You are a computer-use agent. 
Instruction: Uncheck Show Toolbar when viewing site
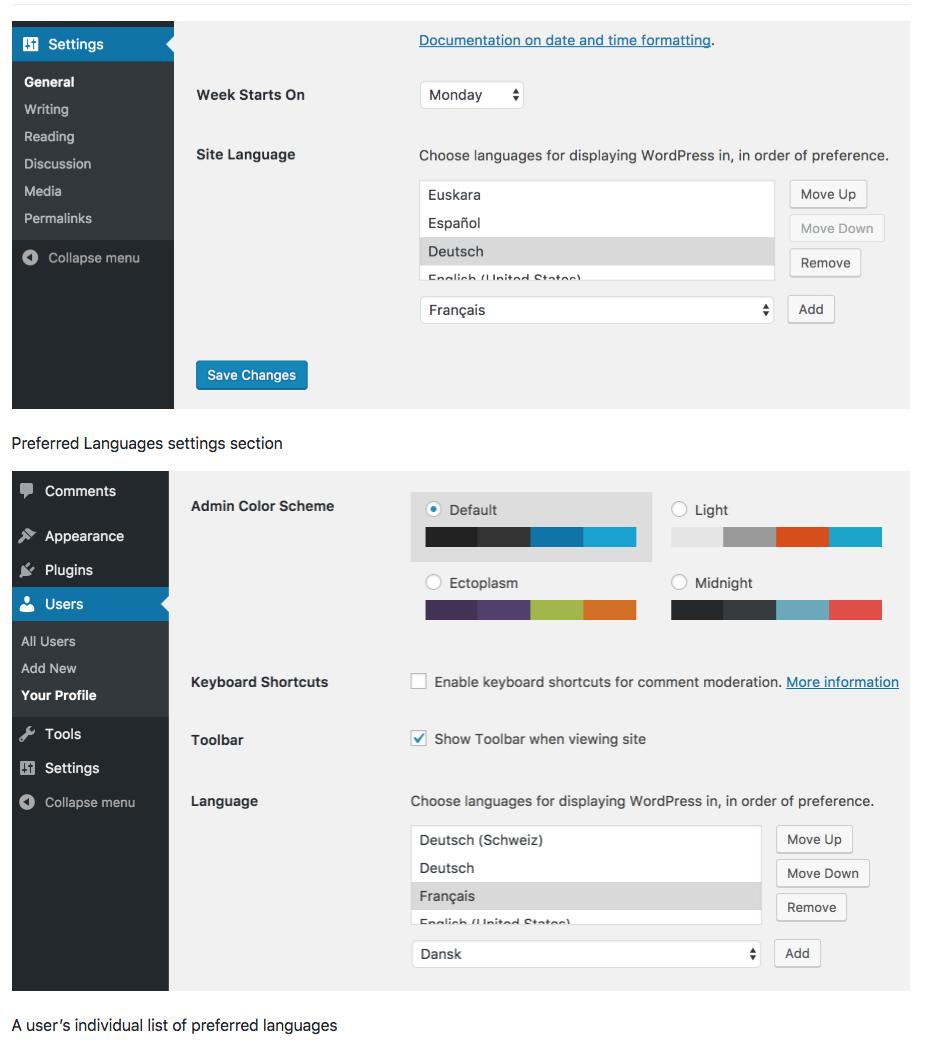point(419,739)
